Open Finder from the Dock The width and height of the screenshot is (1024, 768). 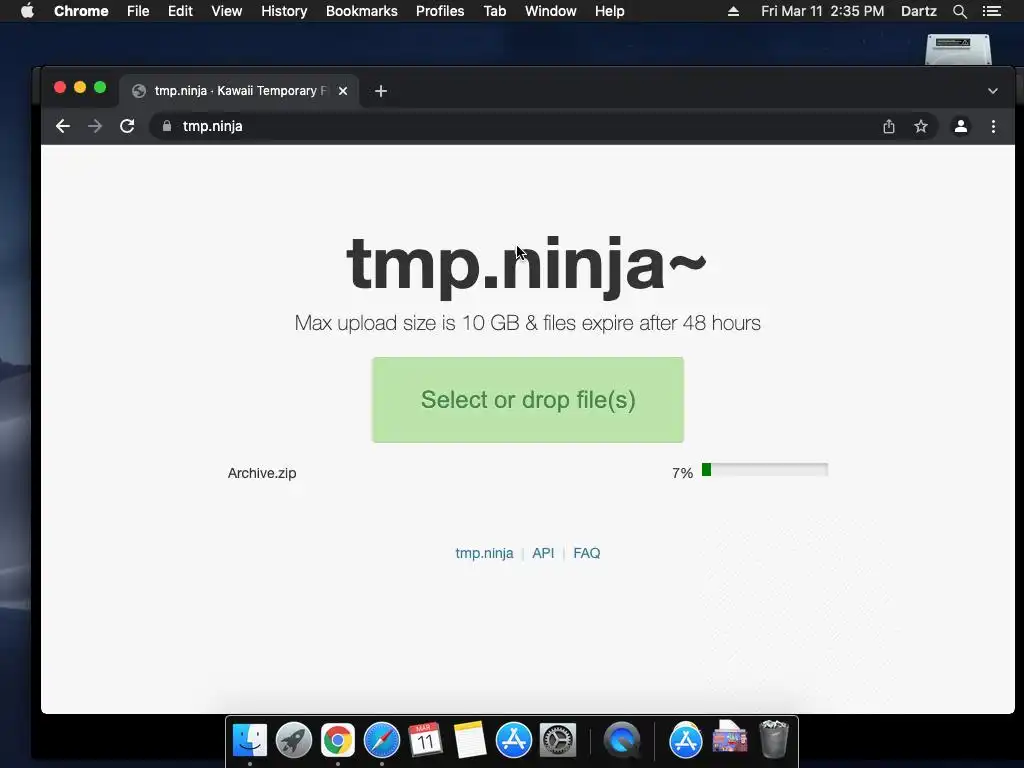tap(250, 741)
